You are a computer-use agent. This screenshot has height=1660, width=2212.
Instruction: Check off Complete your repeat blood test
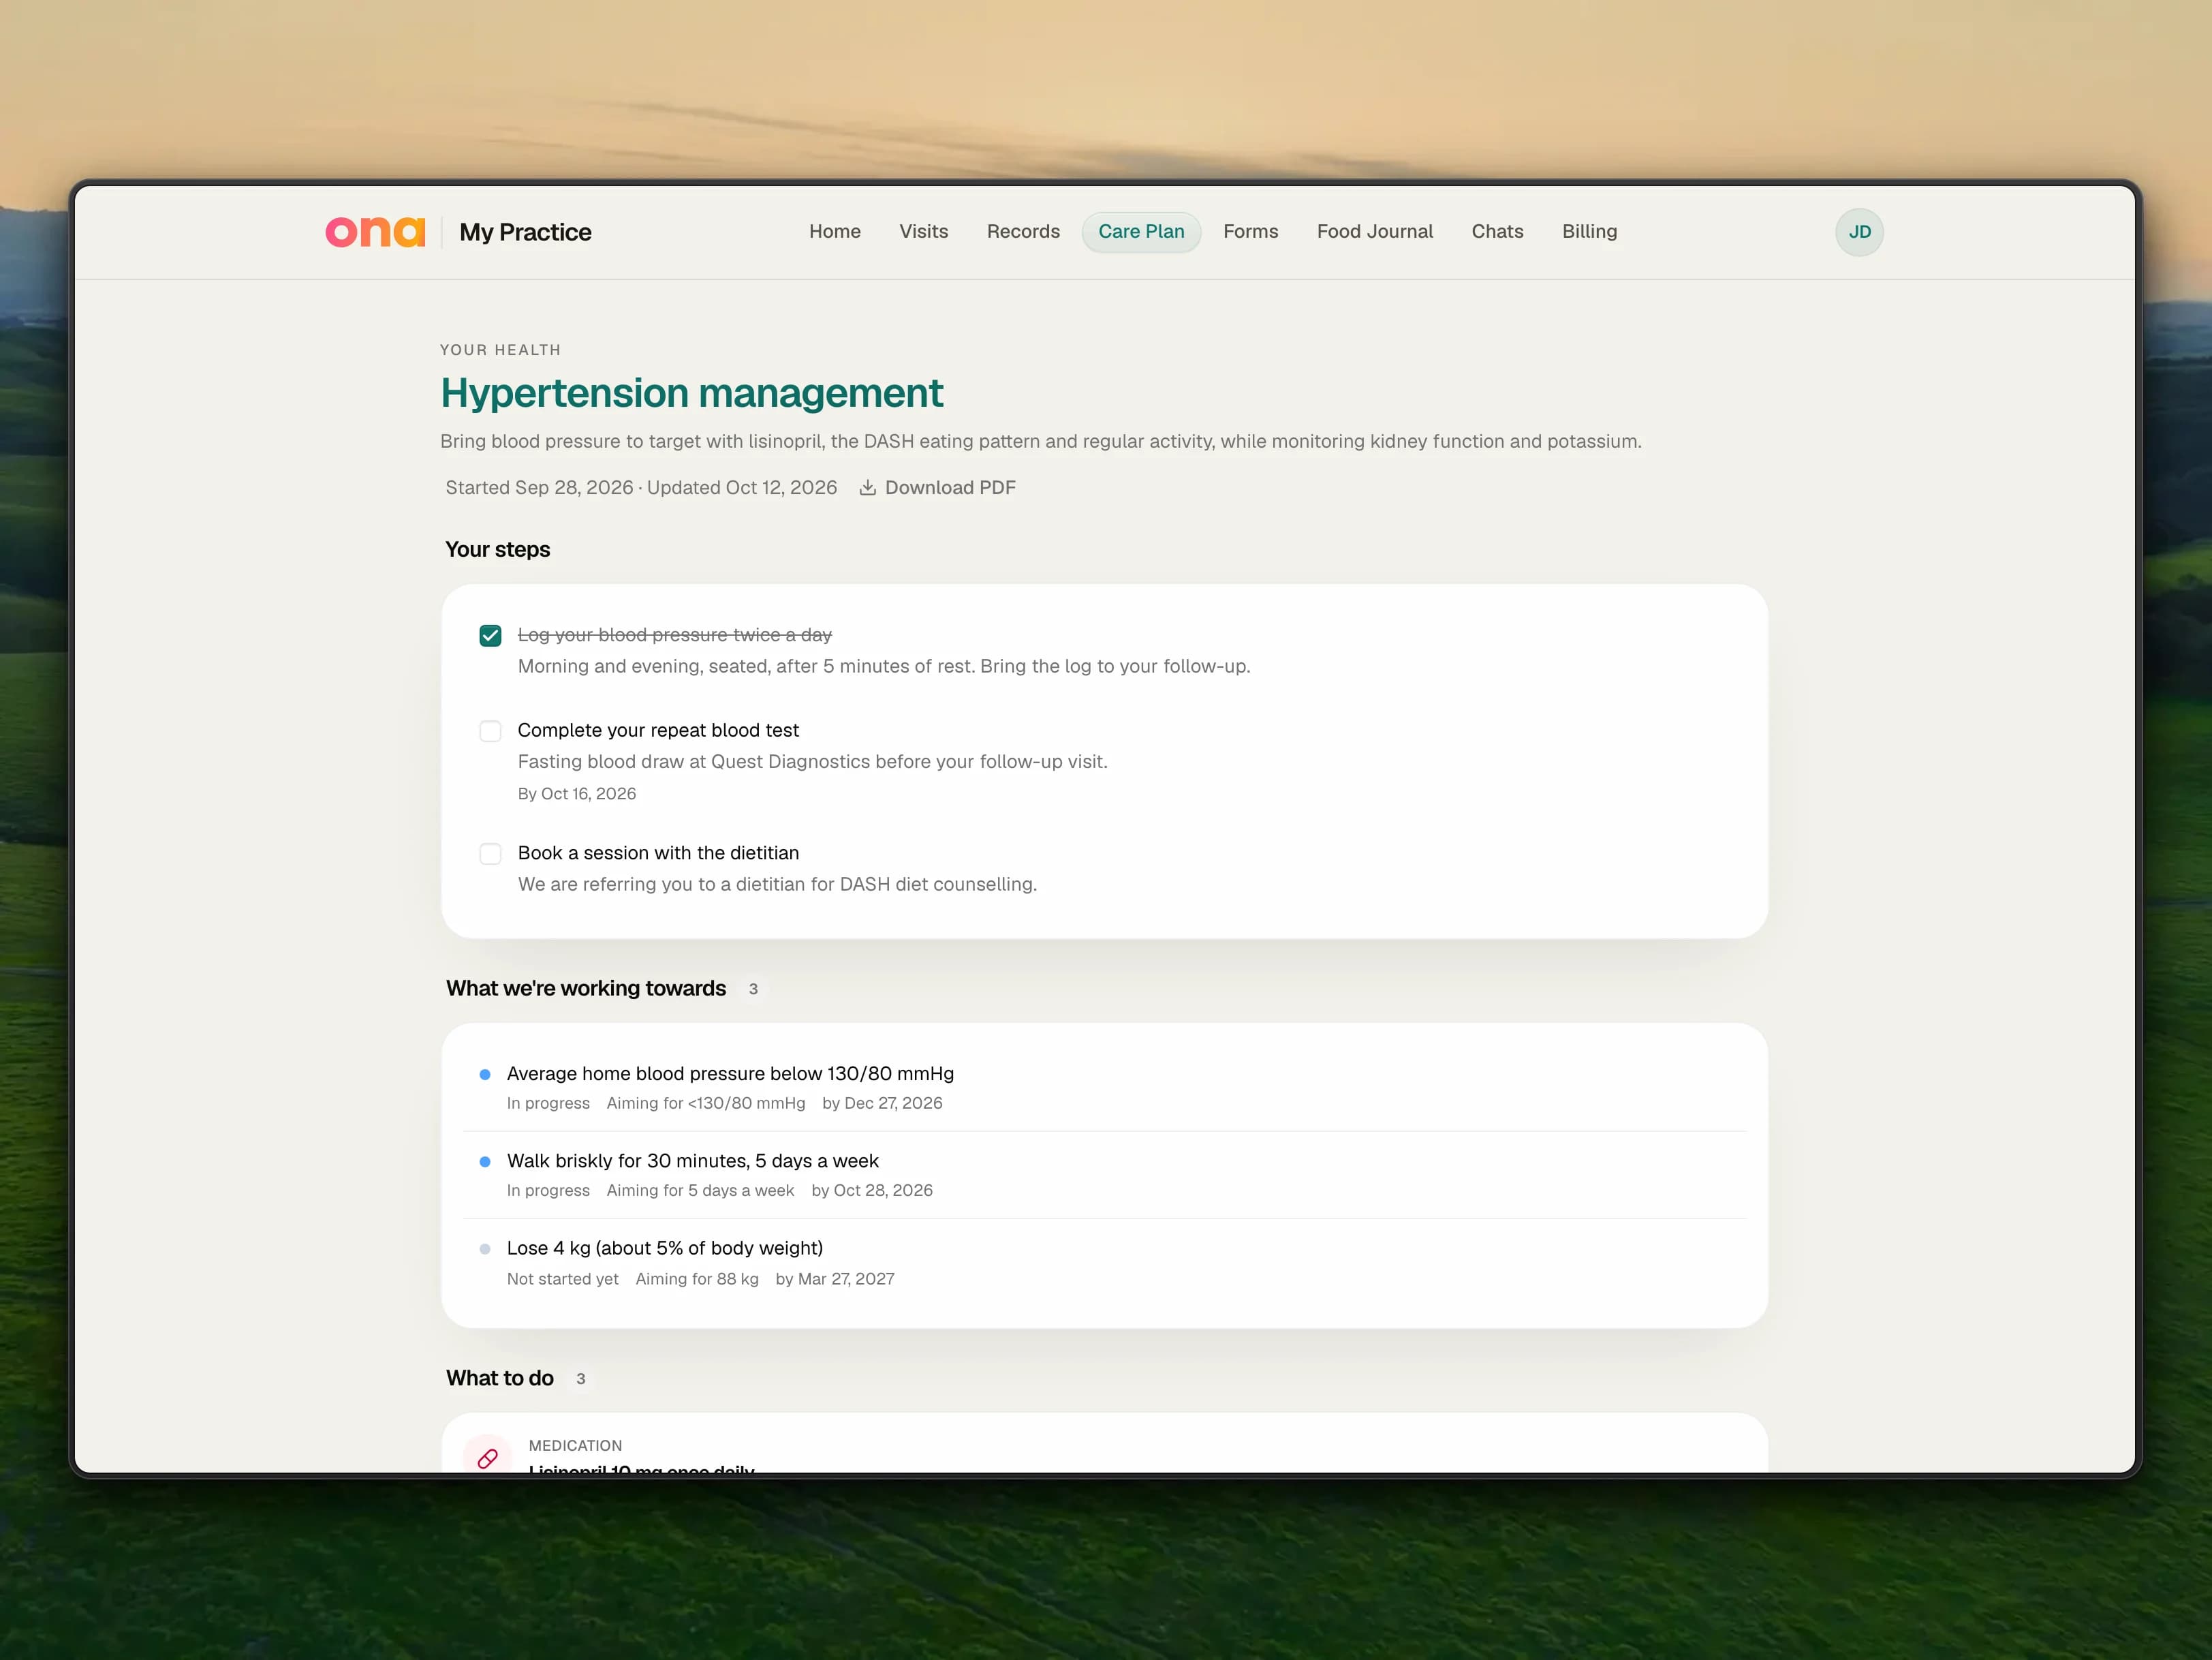pyautogui.click(x=490, y=731)
